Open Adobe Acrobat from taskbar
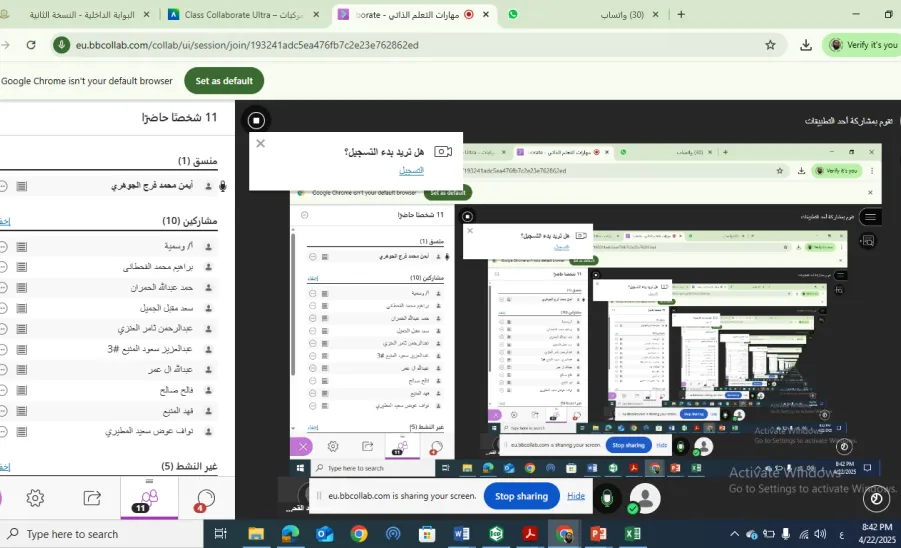The height and width of the screenshot is (548, 901). tap(530, 534)
